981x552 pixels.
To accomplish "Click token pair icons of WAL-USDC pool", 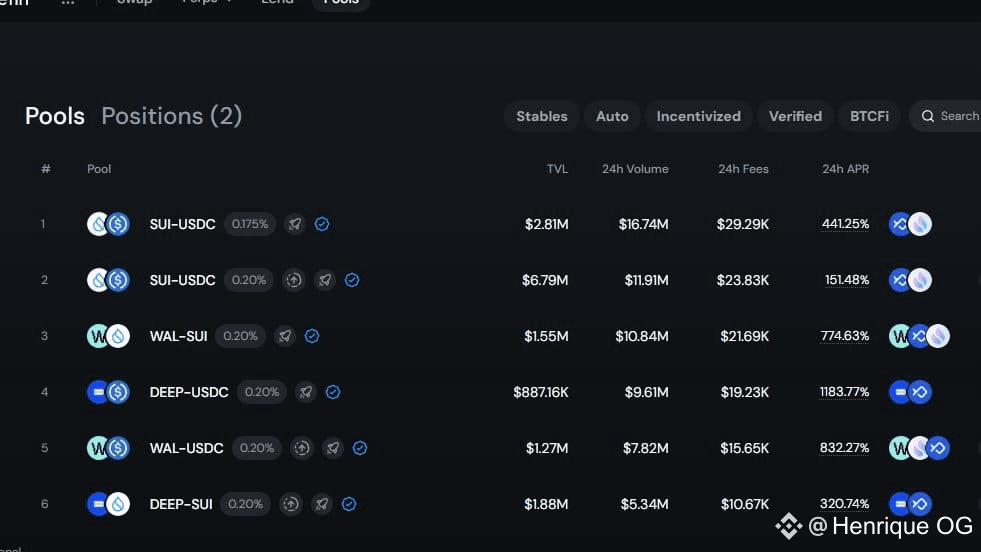I will (x=108, y=448).
